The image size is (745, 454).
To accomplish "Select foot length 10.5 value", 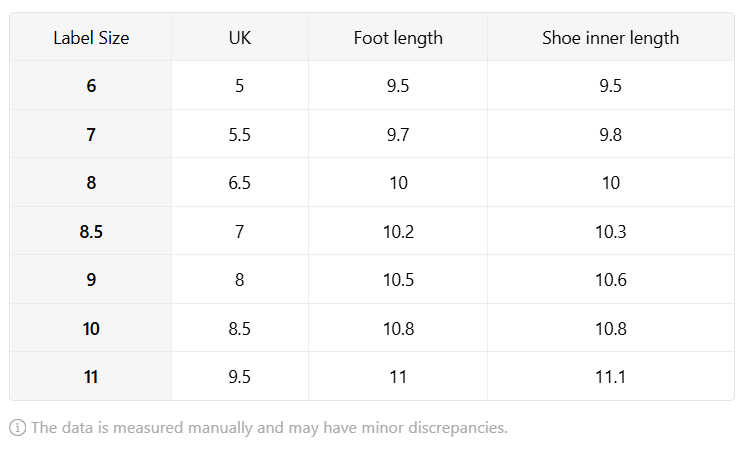I will [398, 280].
